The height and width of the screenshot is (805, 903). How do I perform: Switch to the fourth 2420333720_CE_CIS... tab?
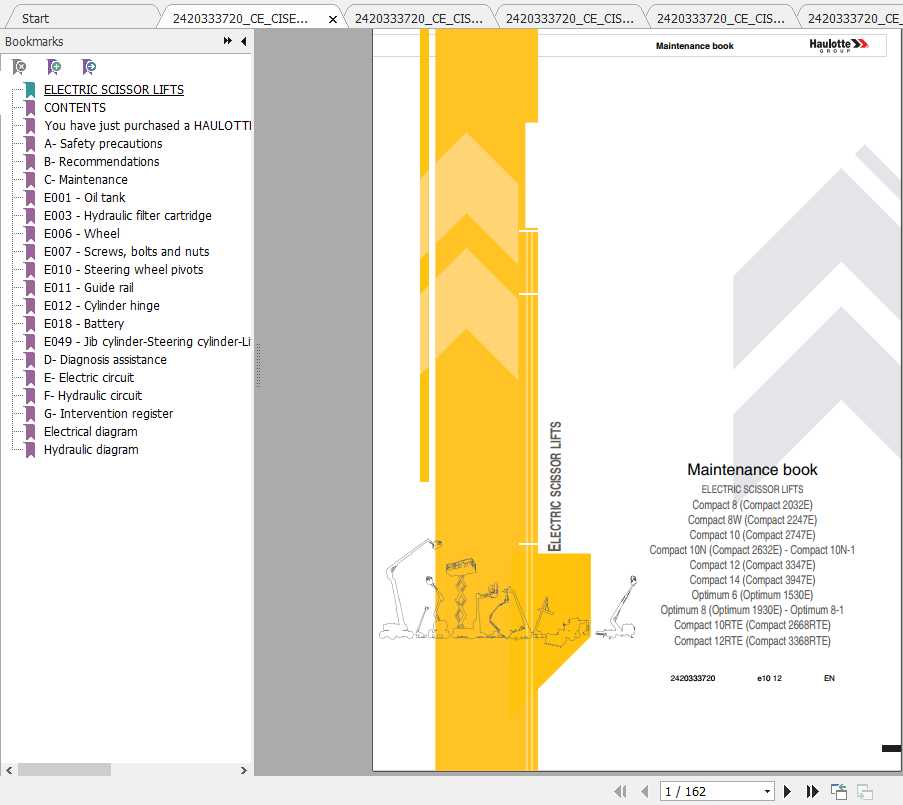[x=720, y=18]
